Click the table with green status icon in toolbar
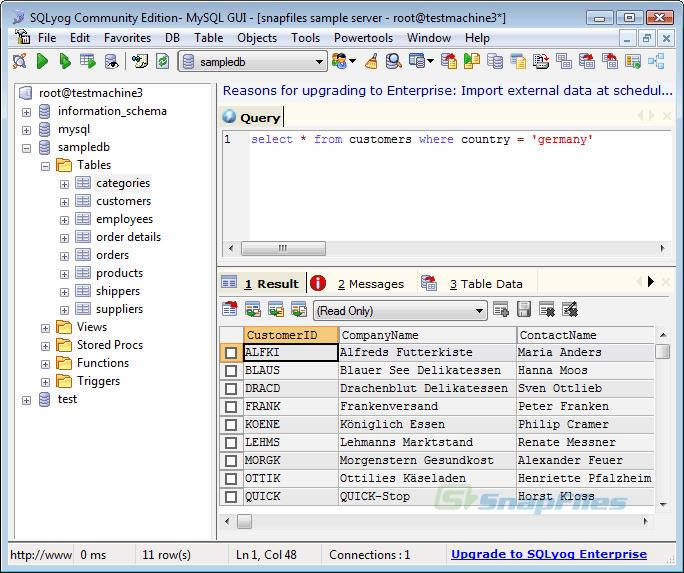Image resolution: width=684 pixels, height=573 pixels. [x=633, y=61]
